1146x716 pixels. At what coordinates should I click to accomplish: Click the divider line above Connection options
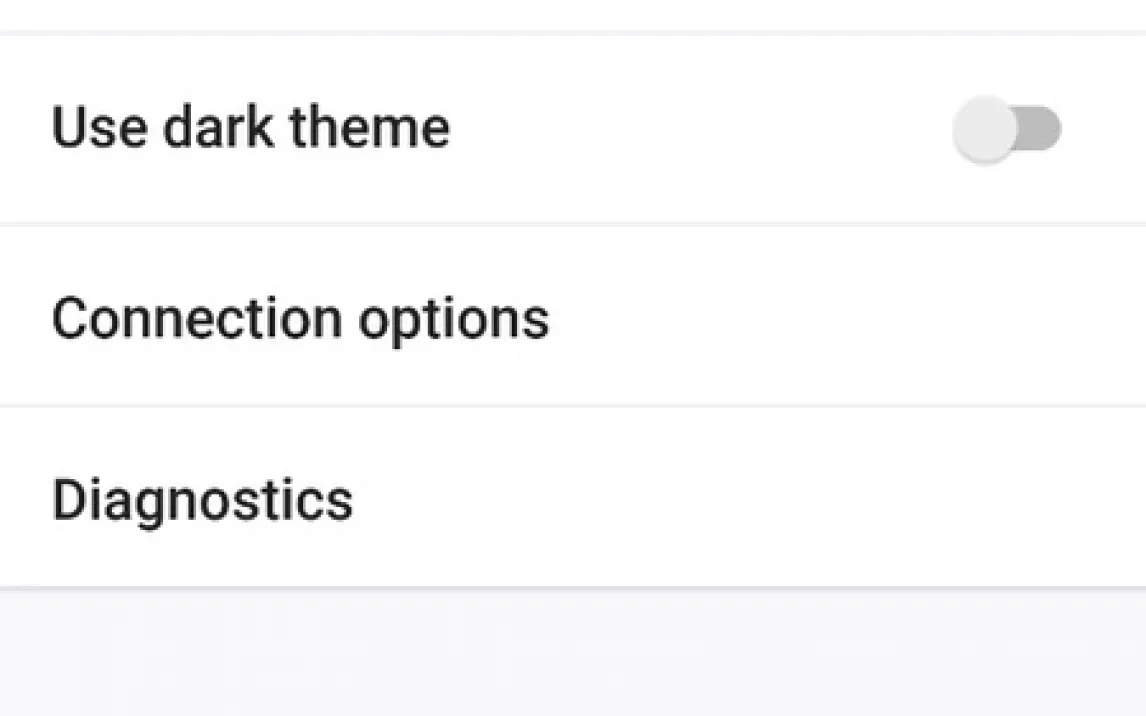click(572, 224)
